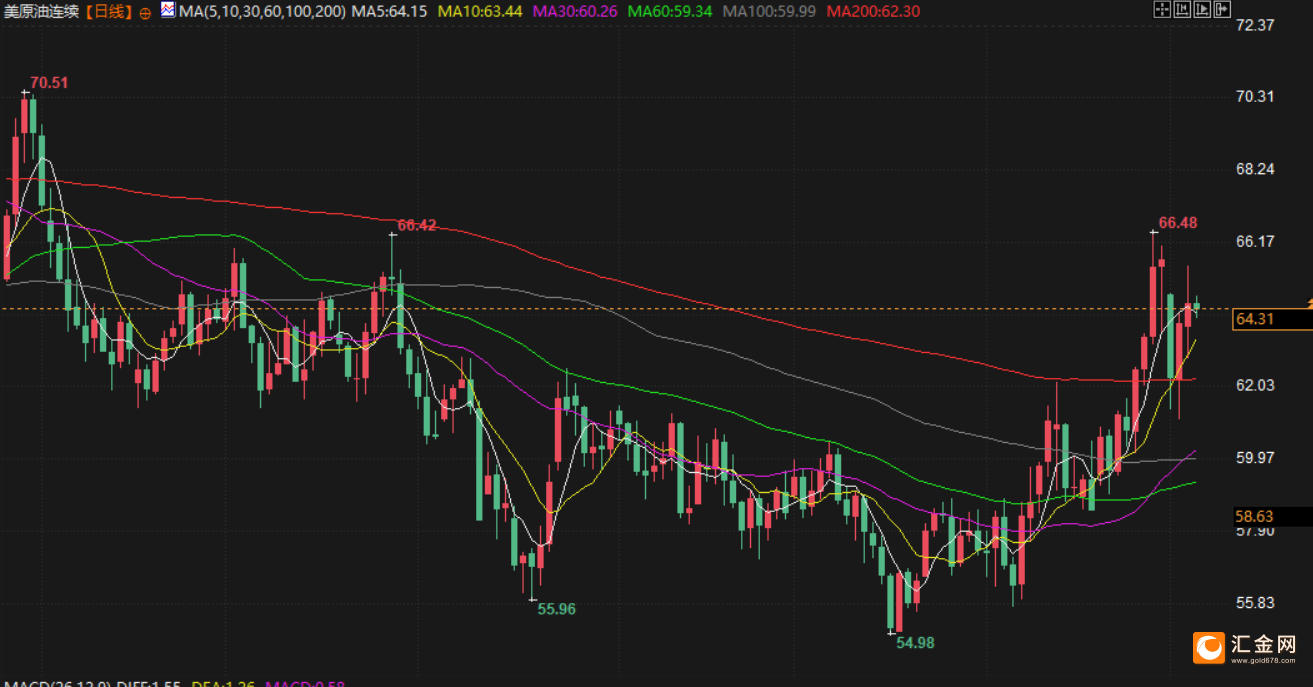Click the current price tag 64.31
The height and width of the screenshot is (687, 1313).
coord(1272,319)
